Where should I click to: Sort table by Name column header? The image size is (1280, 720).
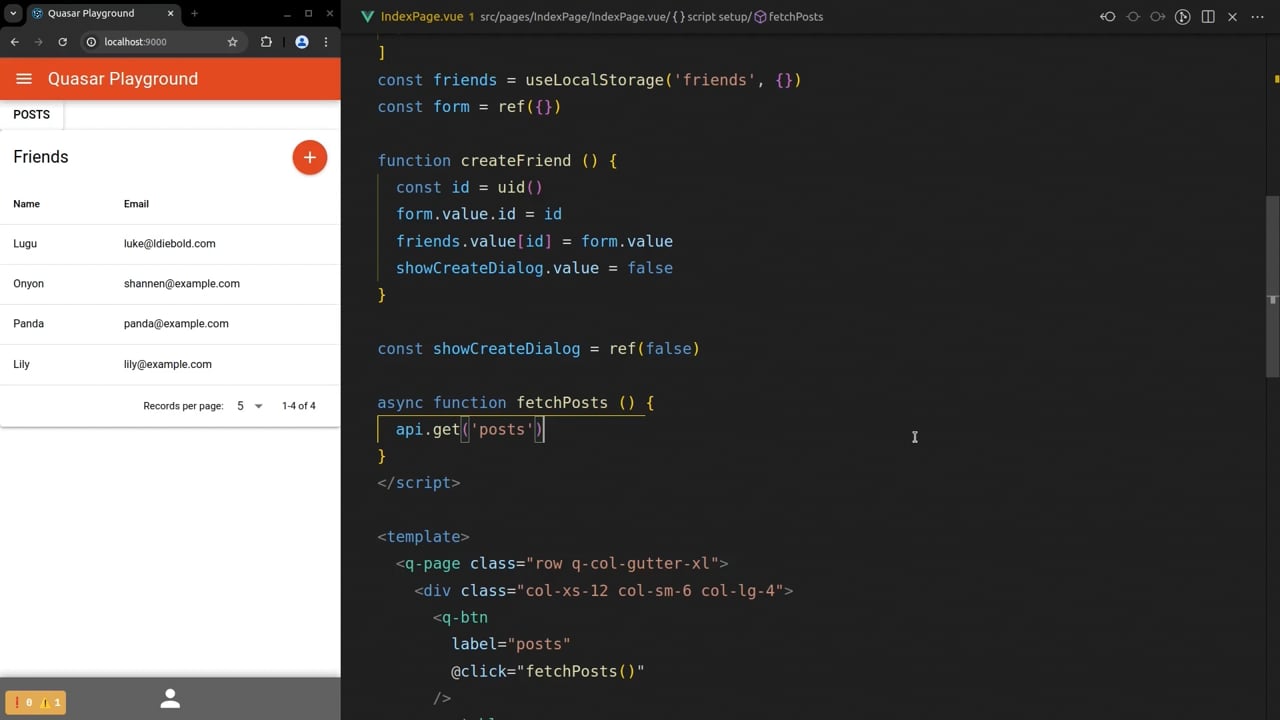click(x=27, y=204)
